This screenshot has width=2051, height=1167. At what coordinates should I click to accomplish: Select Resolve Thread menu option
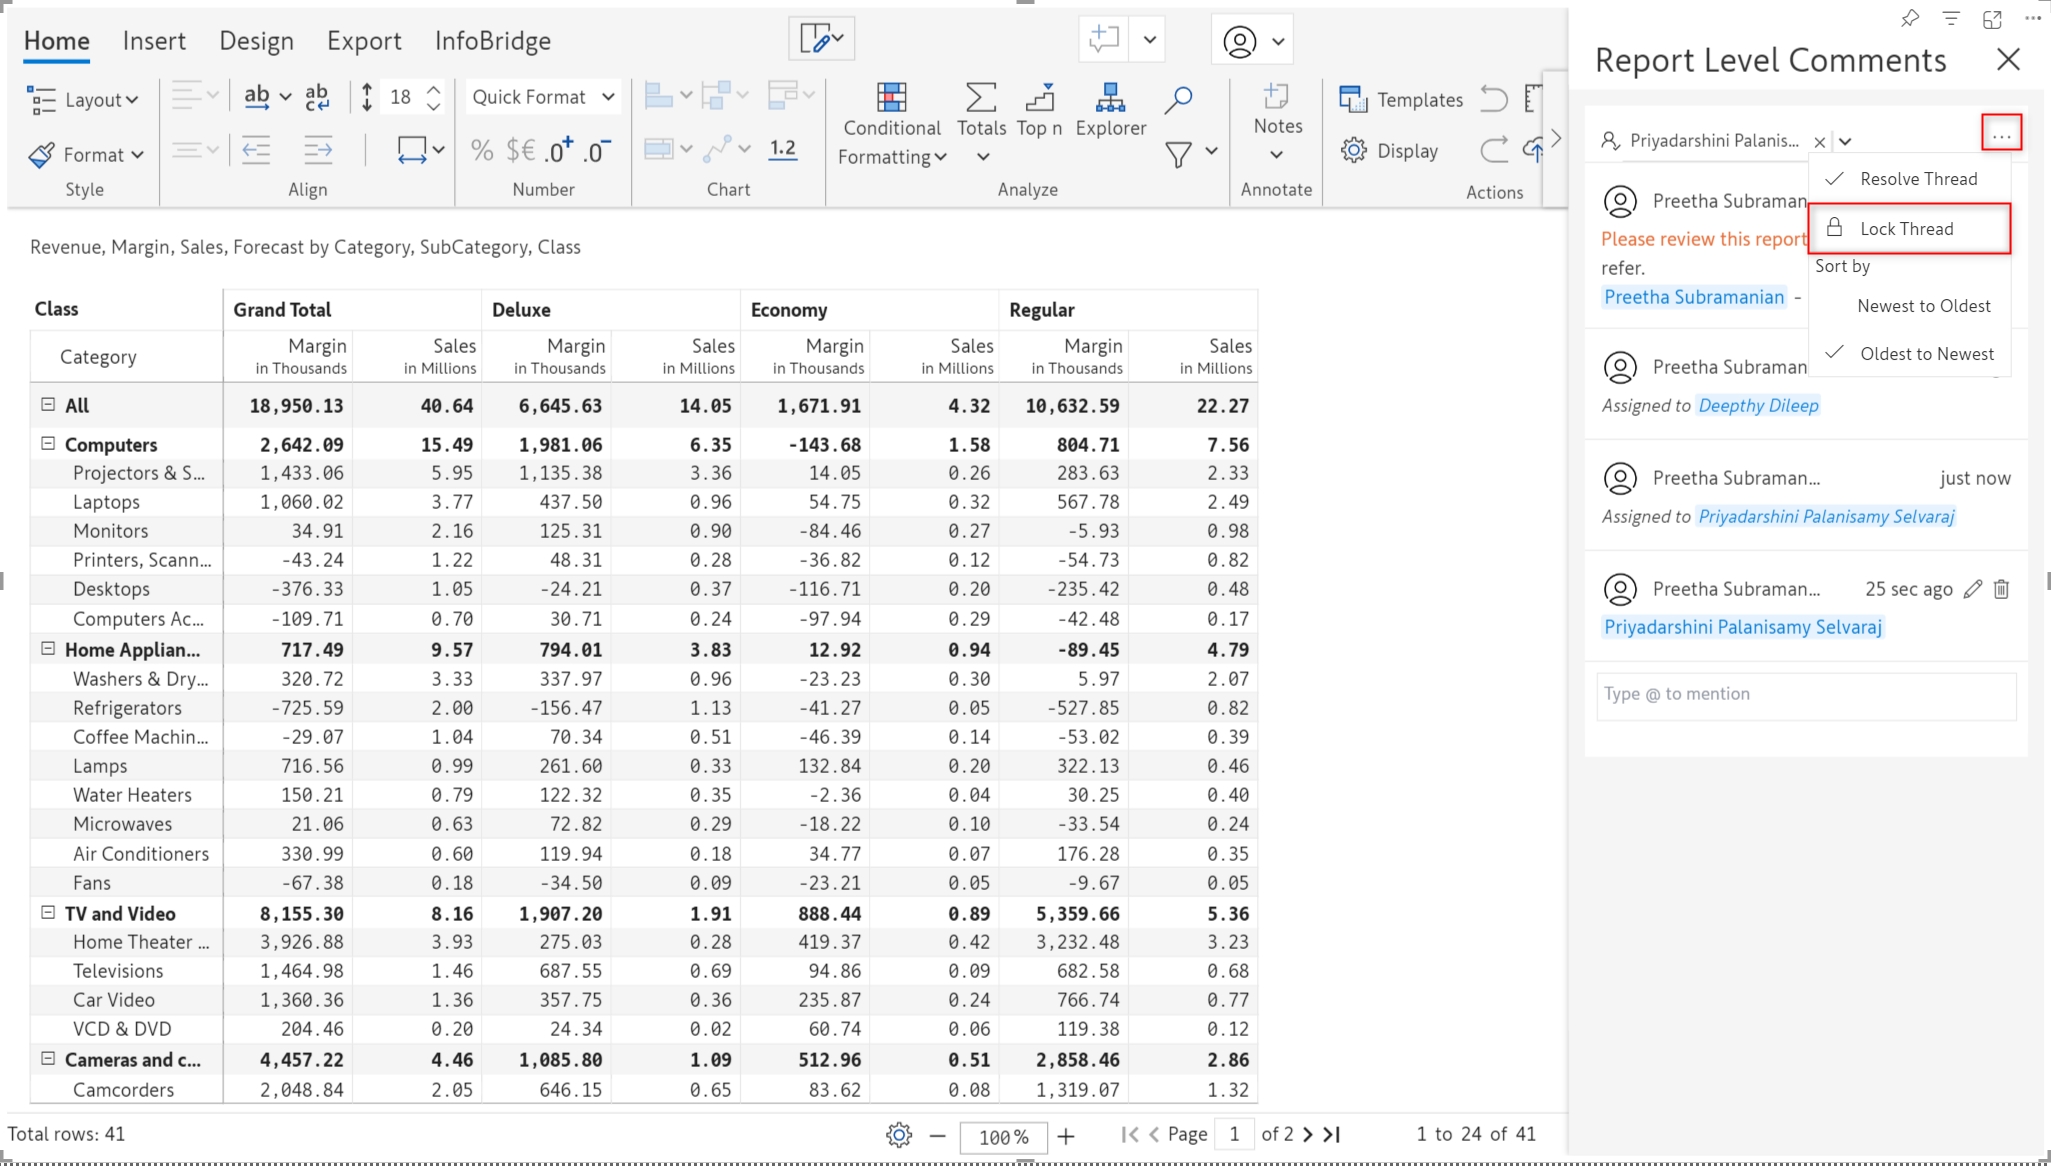tap(1917, 179)
